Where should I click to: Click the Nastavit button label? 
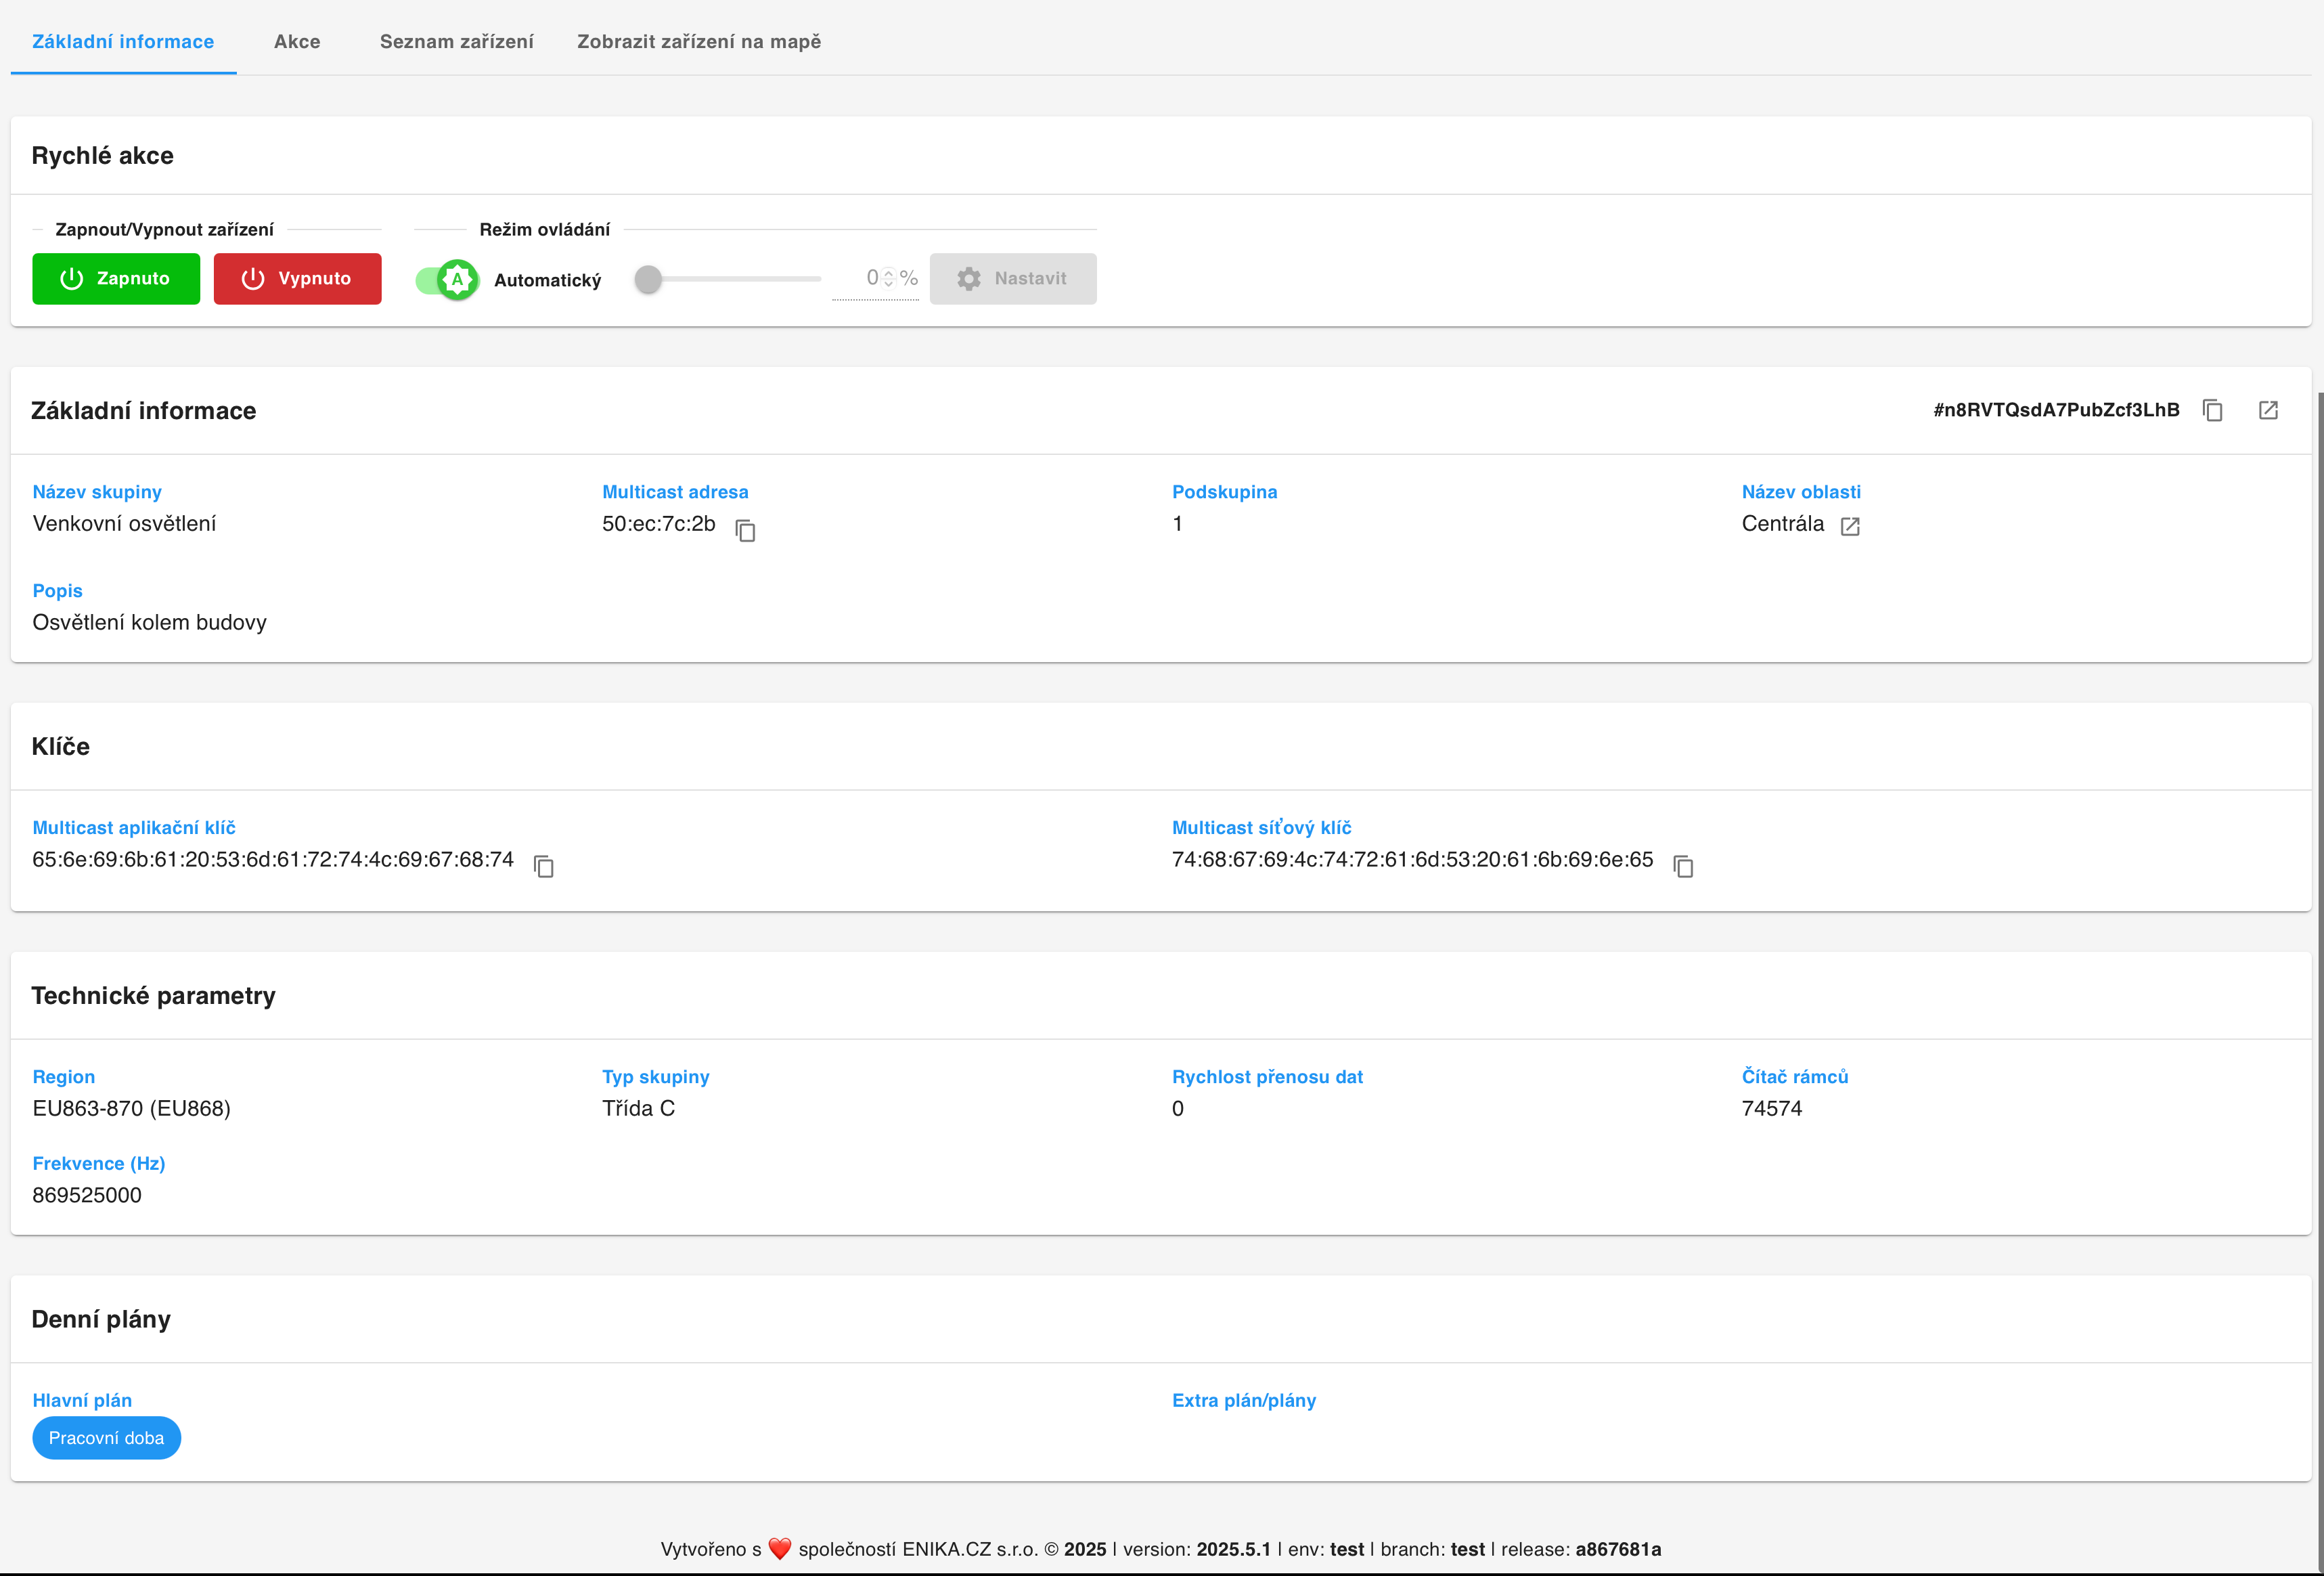coord(1030,279)
